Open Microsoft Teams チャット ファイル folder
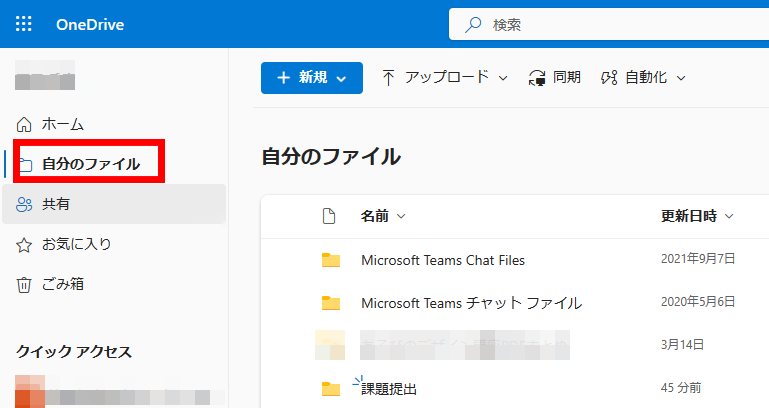769x408 pixels. [471, 303]
